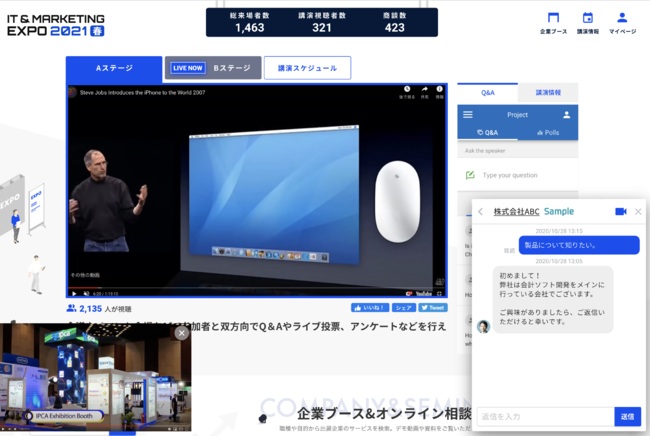Viewport: 650px width, 436px height.
Task: Open the IPCA Exhibition Booth video thumbnail
Action: pos(95,378)
